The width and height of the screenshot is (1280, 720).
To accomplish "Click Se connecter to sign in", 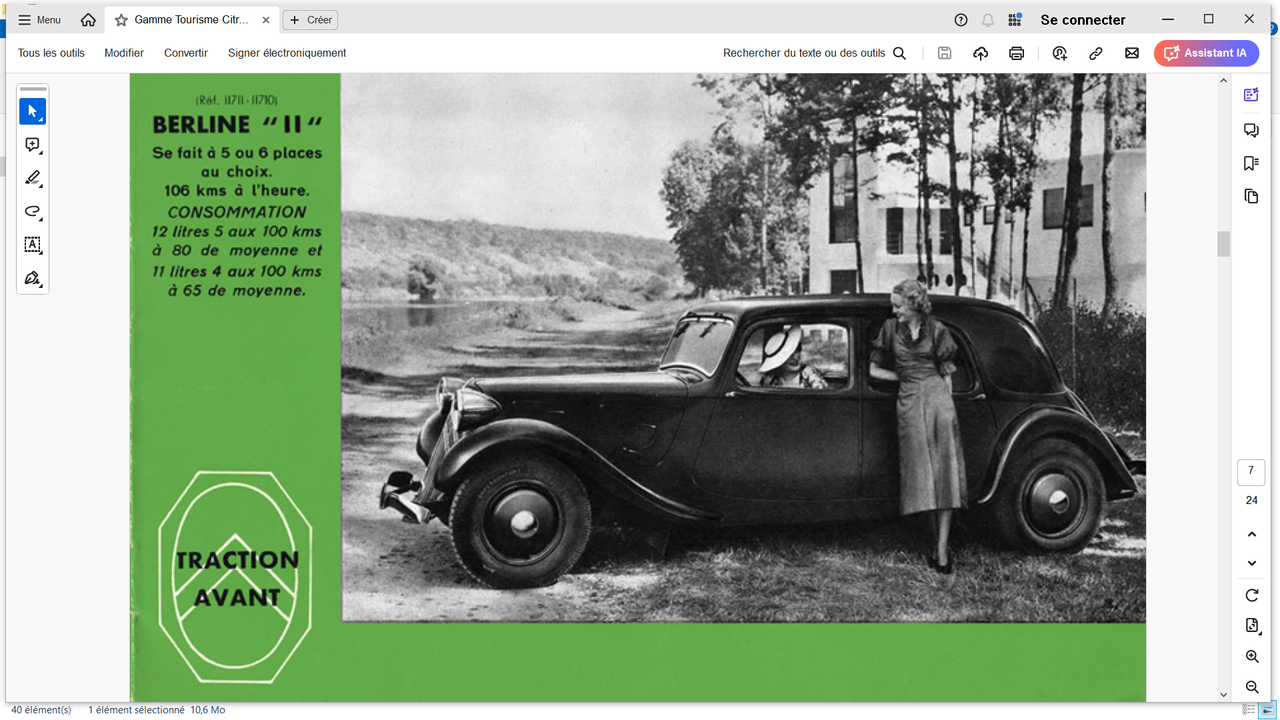I will (x=1083, y=20).
